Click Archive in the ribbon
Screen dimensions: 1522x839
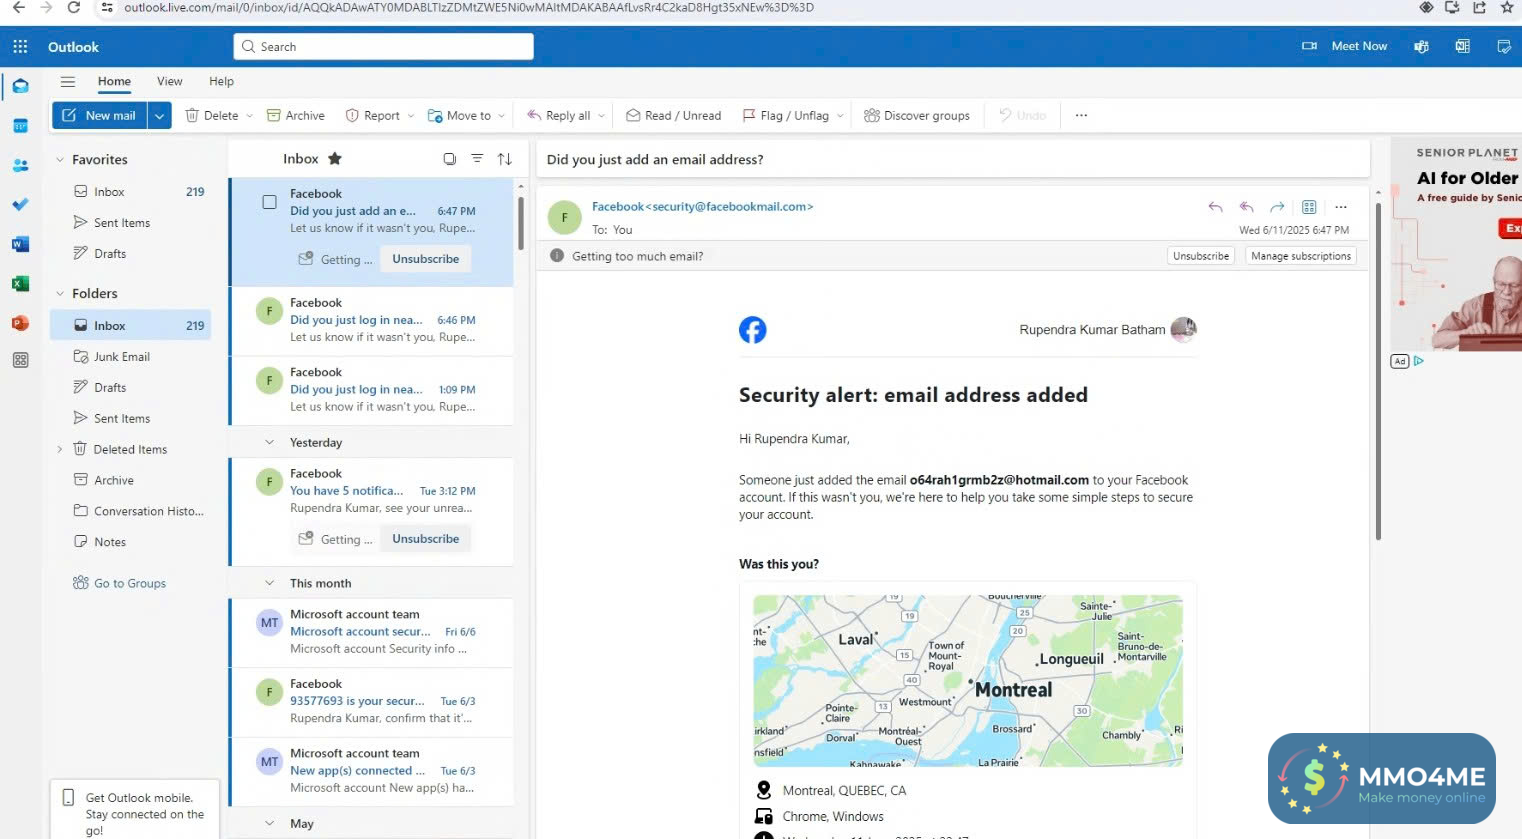tap(296, 116)
